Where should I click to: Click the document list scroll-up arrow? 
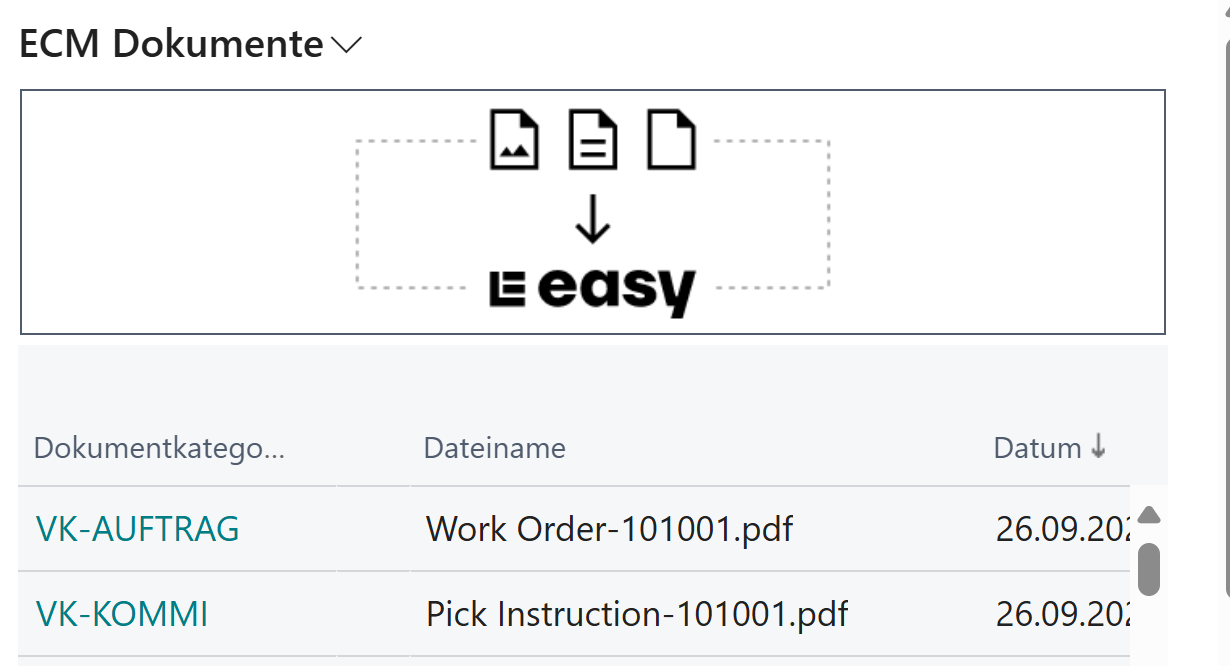(x=1149, y=515)
